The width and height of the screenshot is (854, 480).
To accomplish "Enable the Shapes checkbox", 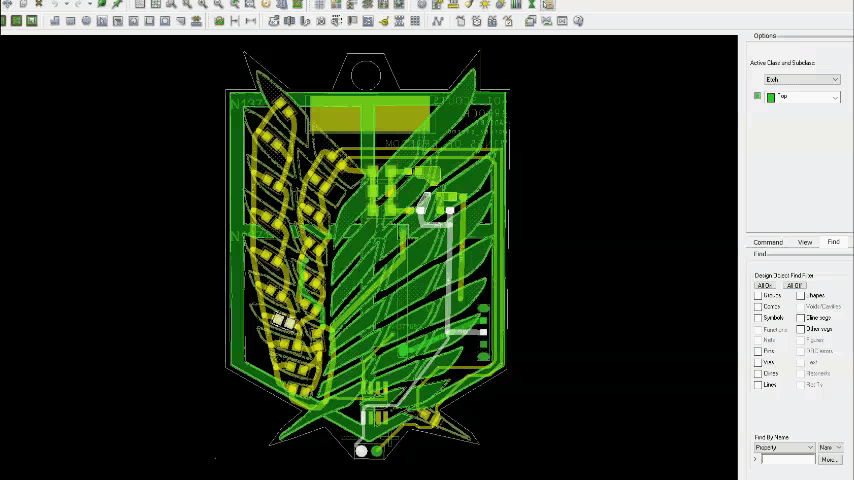I will pos(801,295).
